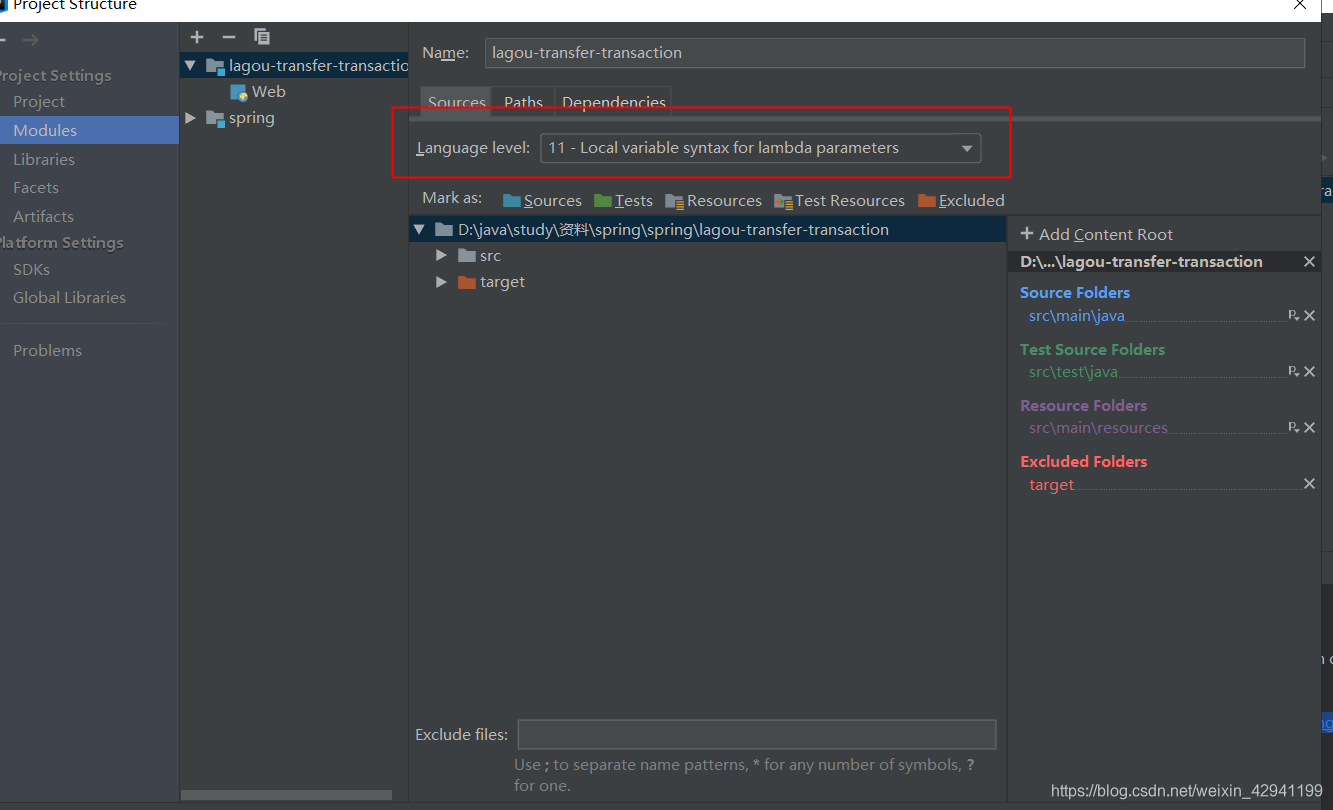Select content root path row

click(707, 230)
